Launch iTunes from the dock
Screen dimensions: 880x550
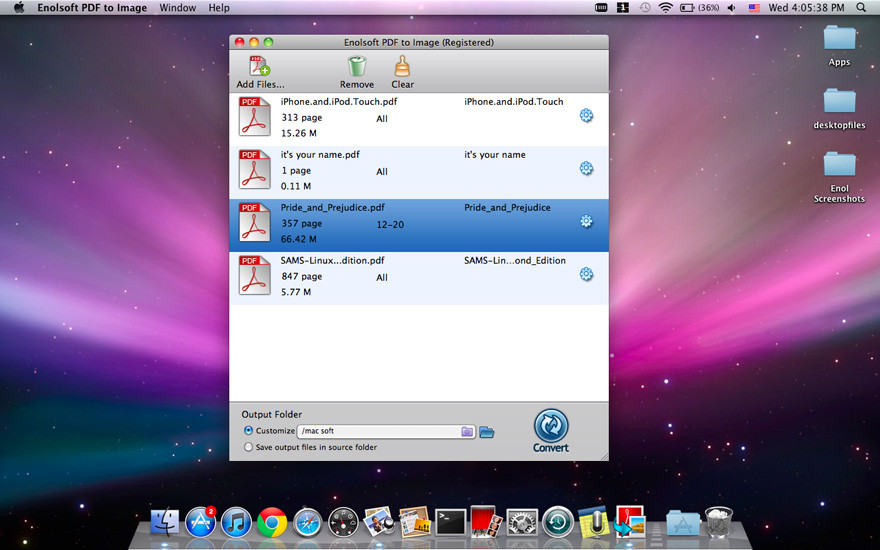pos(236,523)
